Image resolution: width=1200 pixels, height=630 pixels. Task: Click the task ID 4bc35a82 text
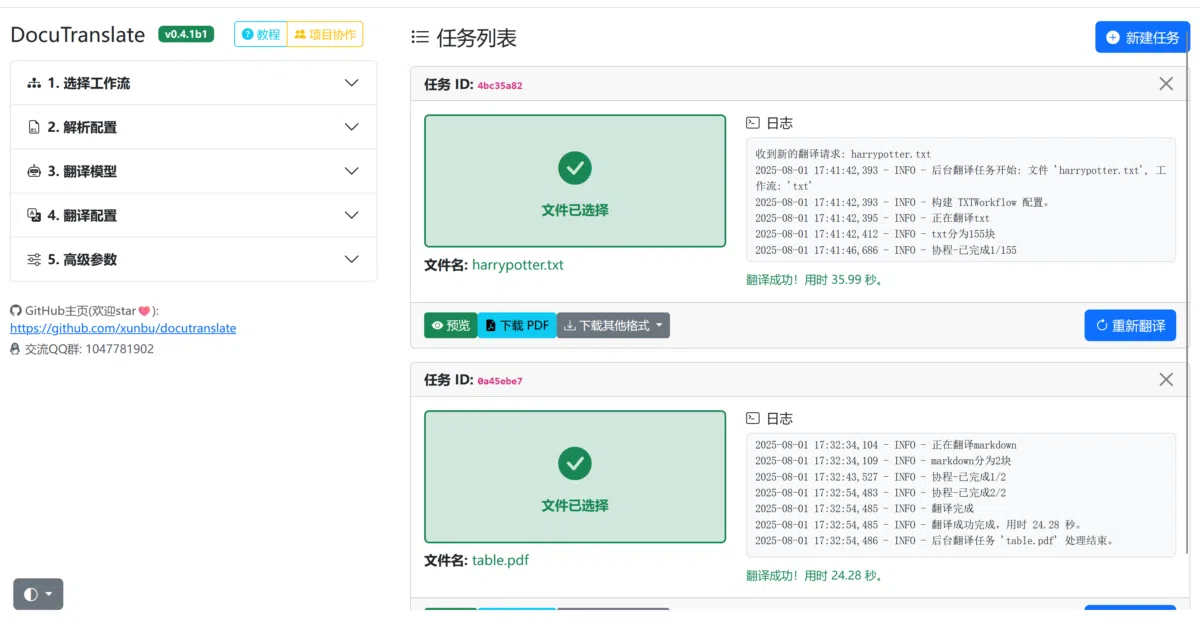[x=500, y=85]
